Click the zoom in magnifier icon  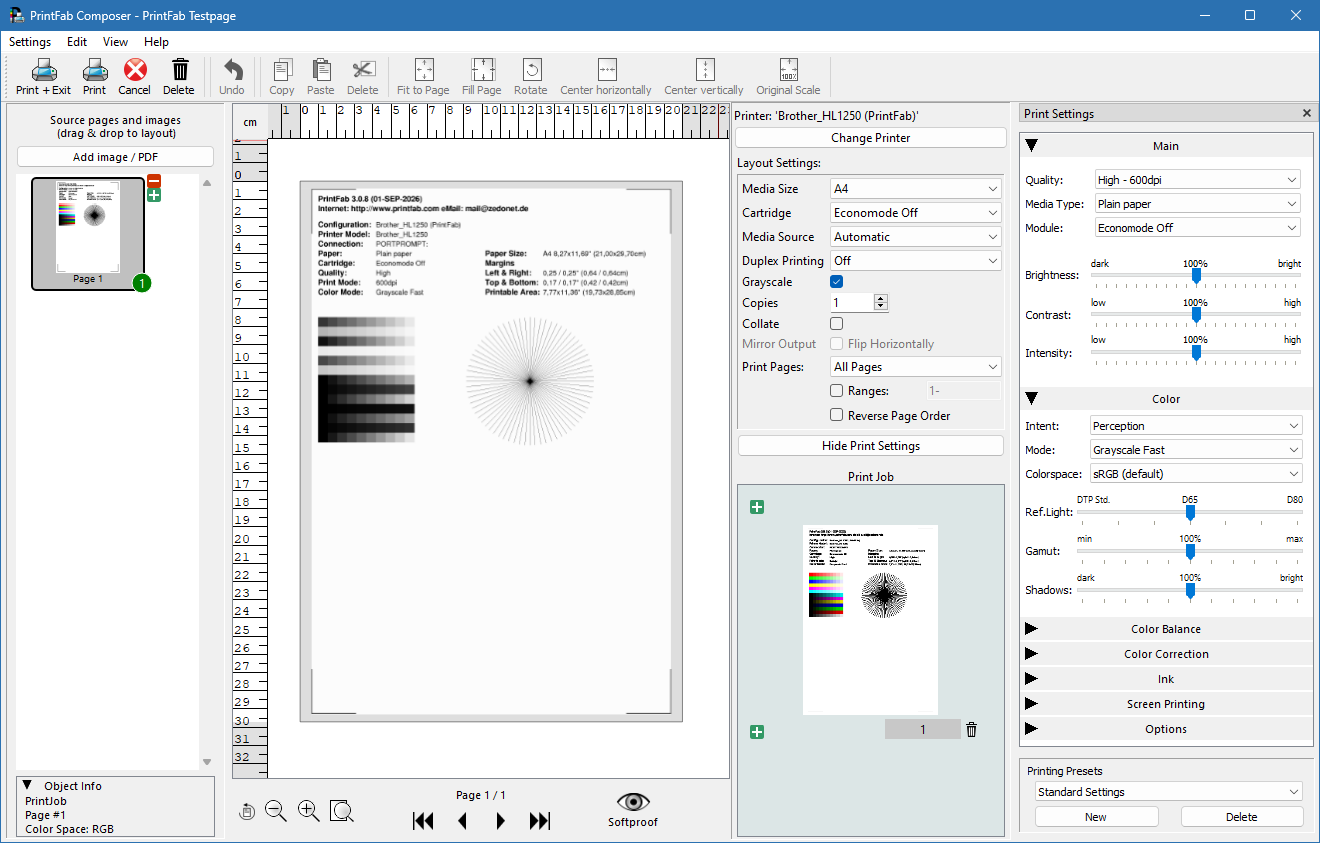coord(309,811)
